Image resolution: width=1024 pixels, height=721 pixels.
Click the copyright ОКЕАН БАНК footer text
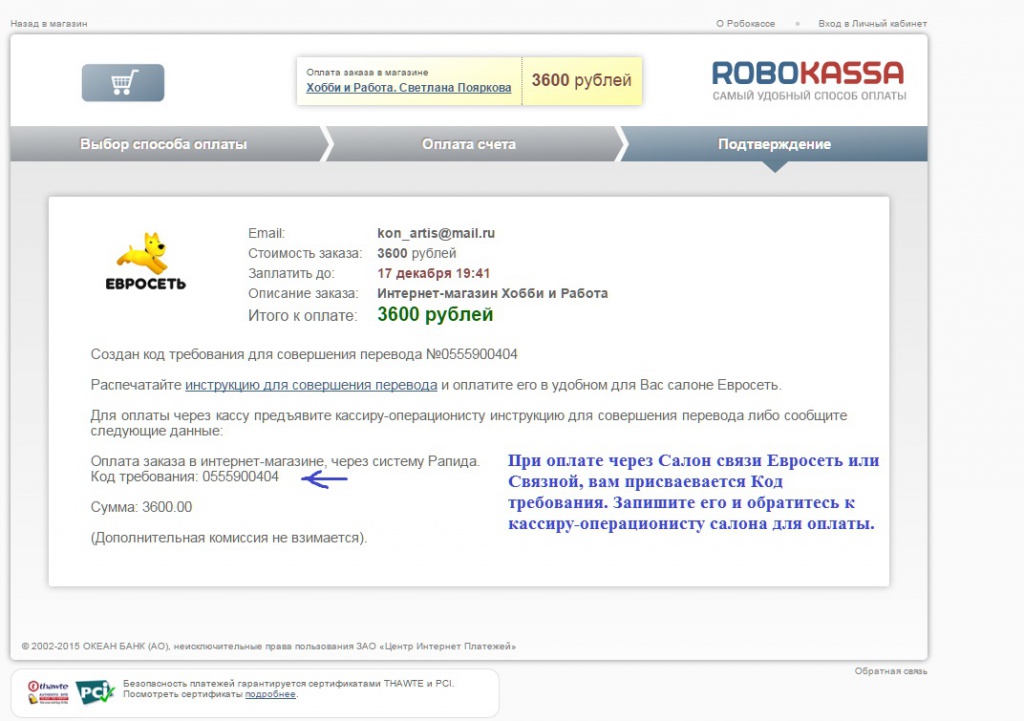coord(268,647)
